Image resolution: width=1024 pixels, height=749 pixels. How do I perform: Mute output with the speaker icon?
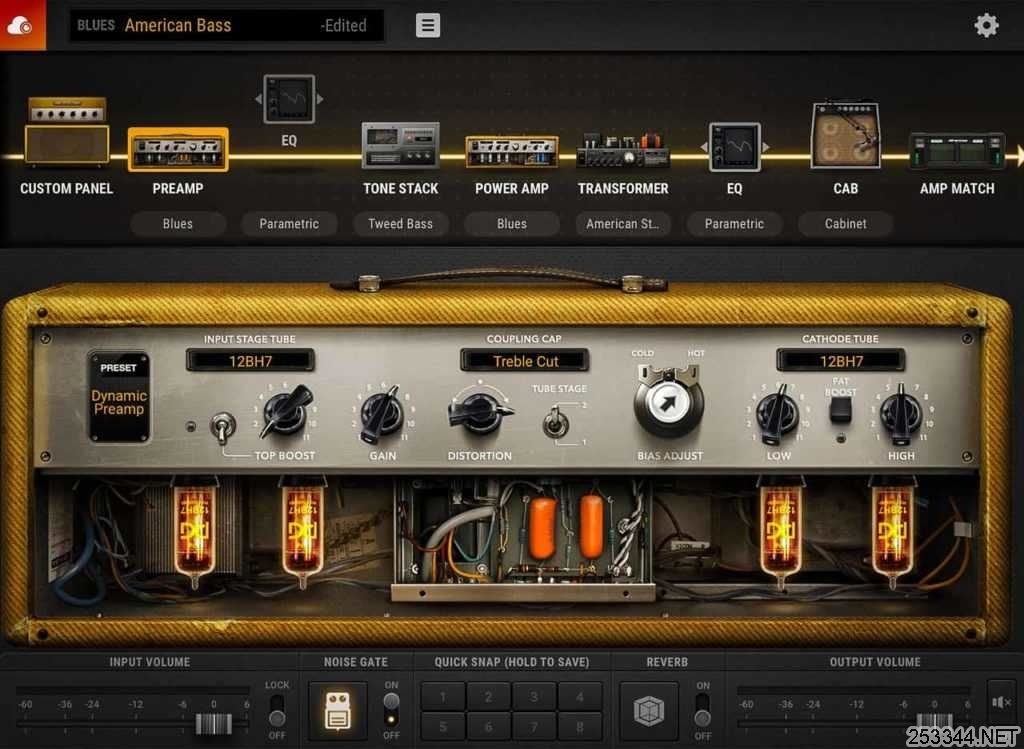click(x=1002, y=703)
